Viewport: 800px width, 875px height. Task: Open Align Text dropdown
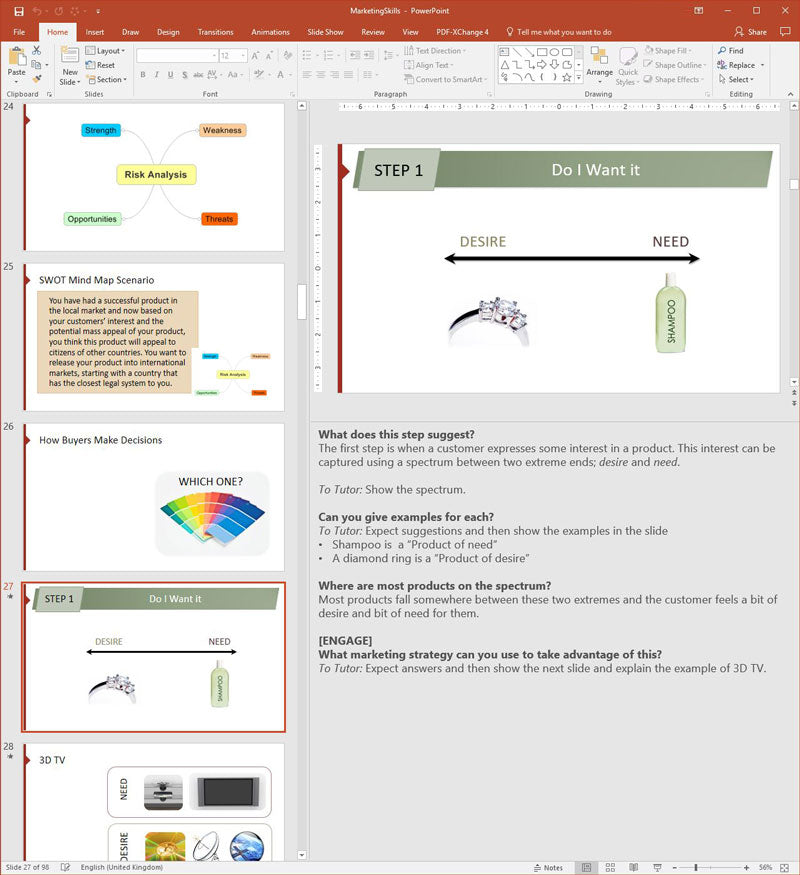(x=428, y=65)
